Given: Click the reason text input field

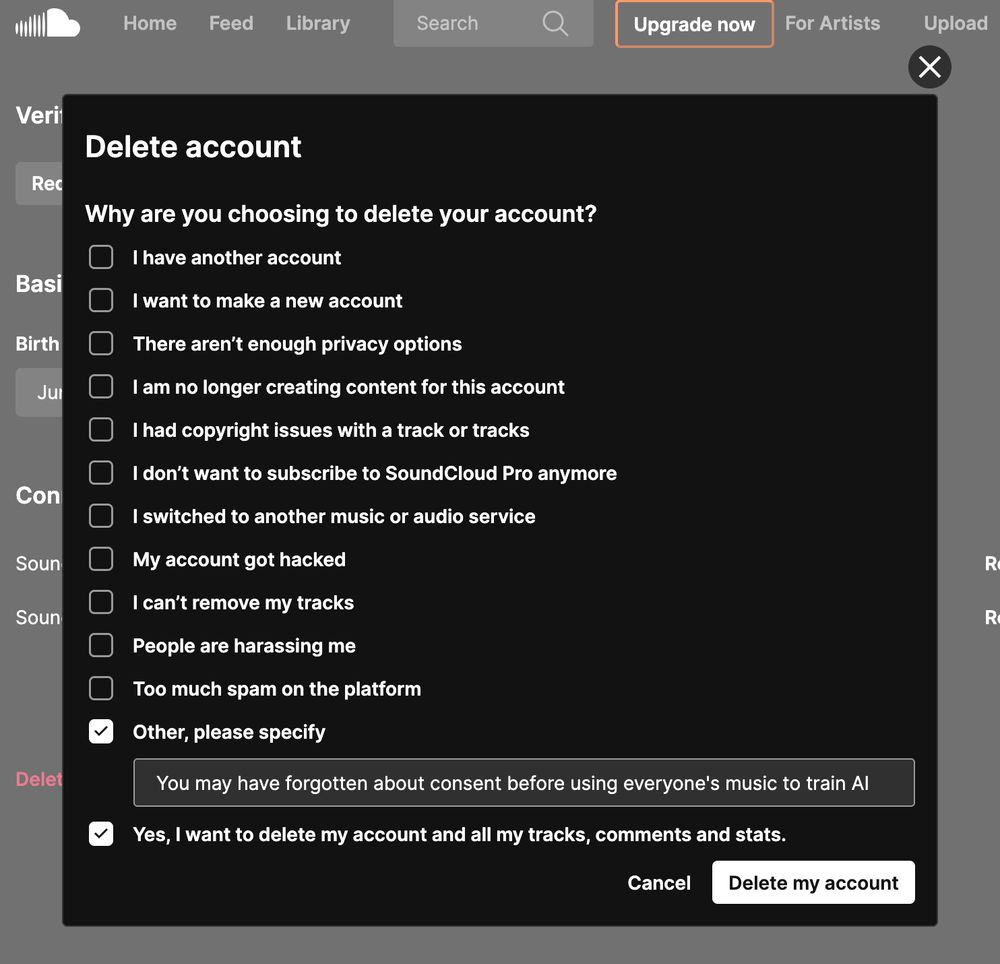Looking at the screenshot, I should coord(524,783).
